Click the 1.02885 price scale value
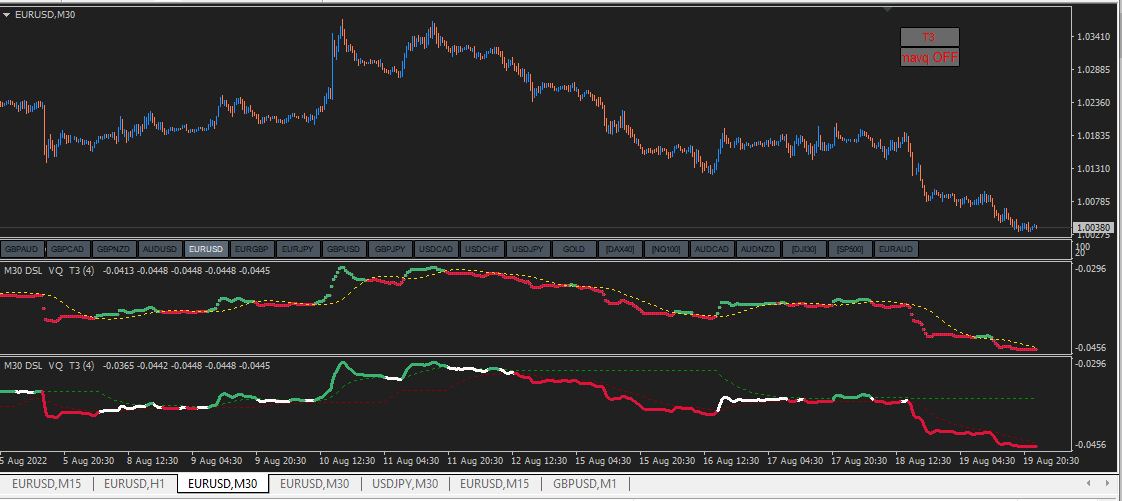The image size is (1122, 501). (1093, 69)
